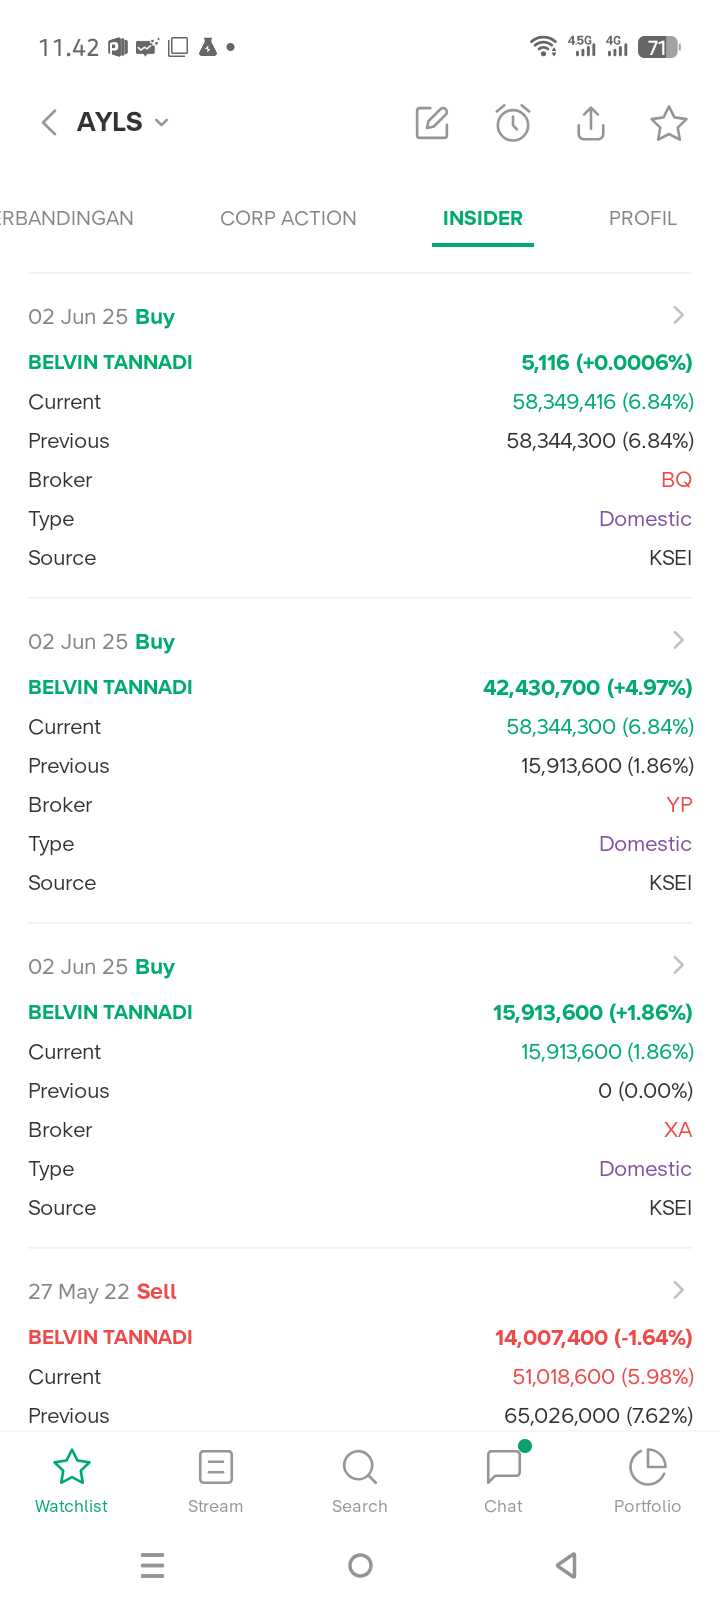Open Search from the bottom bar

pyautogui.click(x=359, y=1480)
